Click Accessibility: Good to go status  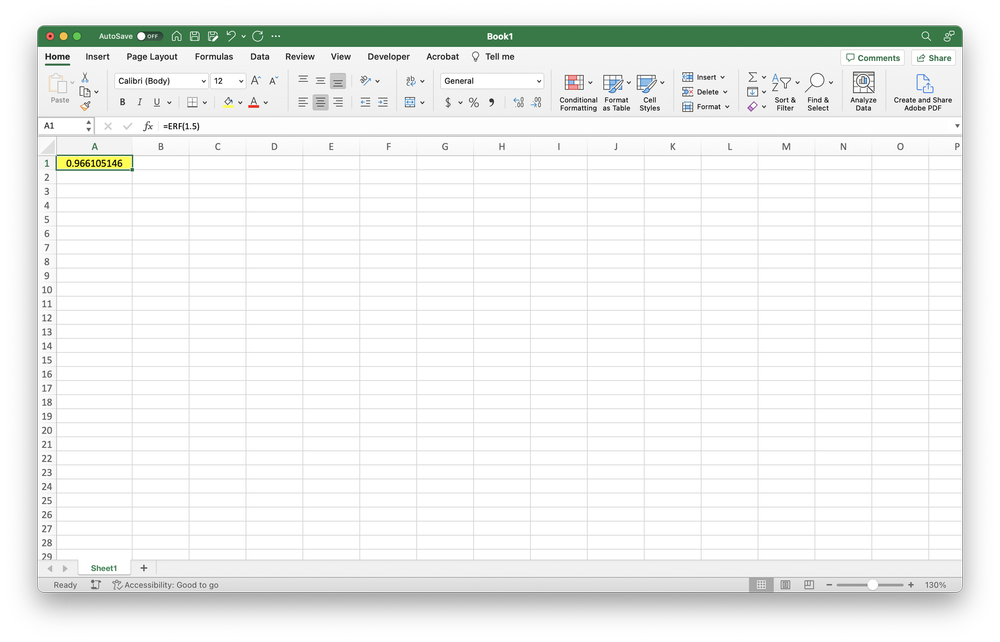[x=165, y=585]
